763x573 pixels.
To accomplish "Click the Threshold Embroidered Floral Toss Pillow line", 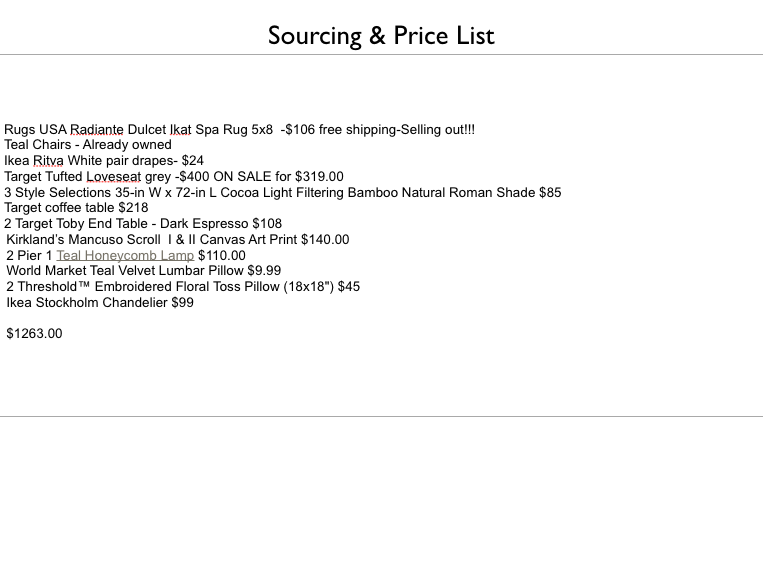I will (x=183, y=286).
